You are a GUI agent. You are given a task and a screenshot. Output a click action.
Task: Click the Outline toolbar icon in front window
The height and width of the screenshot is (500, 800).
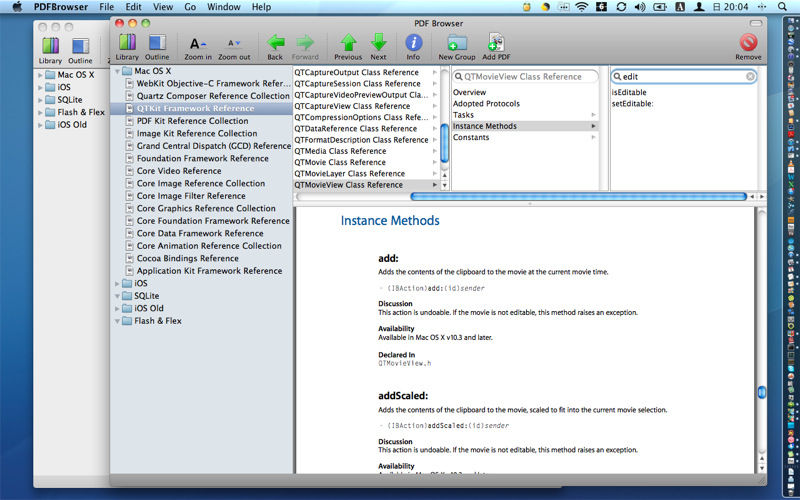click(x=157, y=43)
